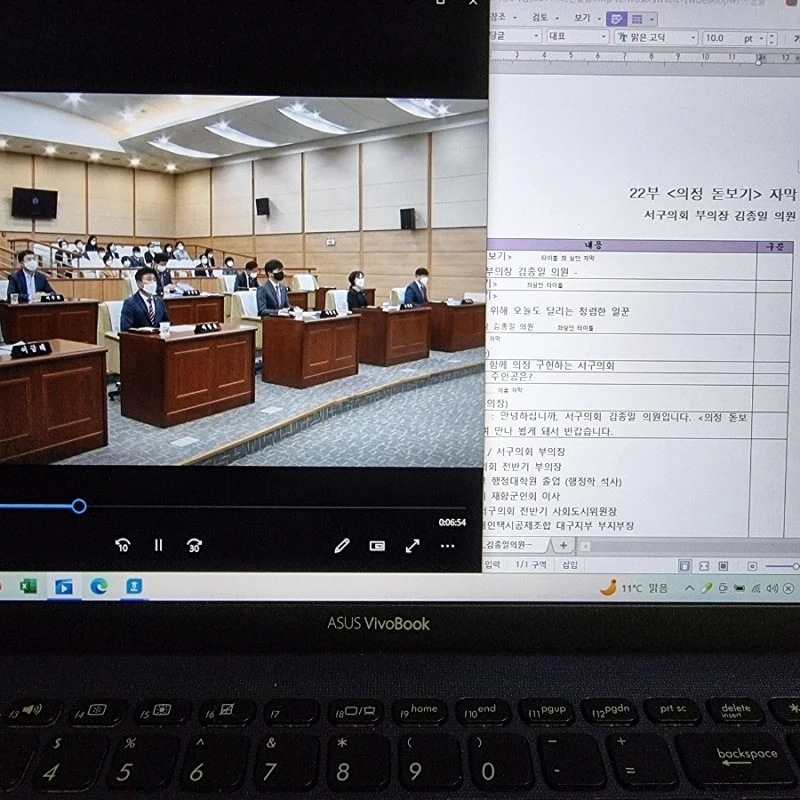Click the document title 22부 <의정 돋보기> 자막
This screenshot has height=800, width=800.
point(712,194)
